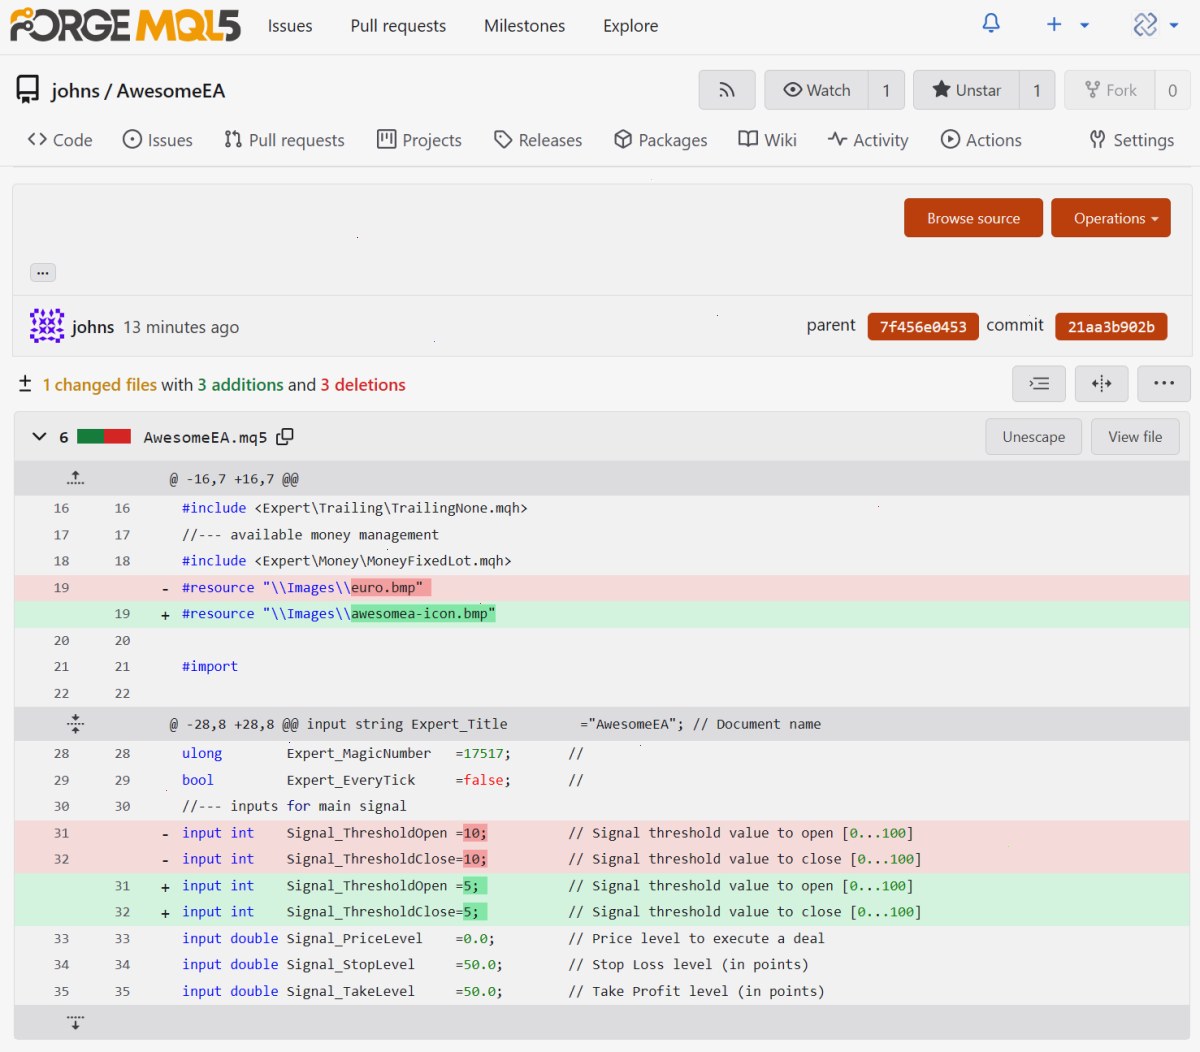Copy the AwesomeEA.mq5 file path
Viewport: 1200px width, 1052px height.
point(285,437)
